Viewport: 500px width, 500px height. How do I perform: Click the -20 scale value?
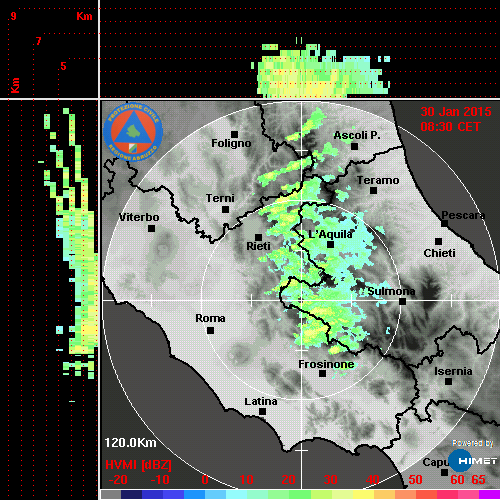pos(118,480)
